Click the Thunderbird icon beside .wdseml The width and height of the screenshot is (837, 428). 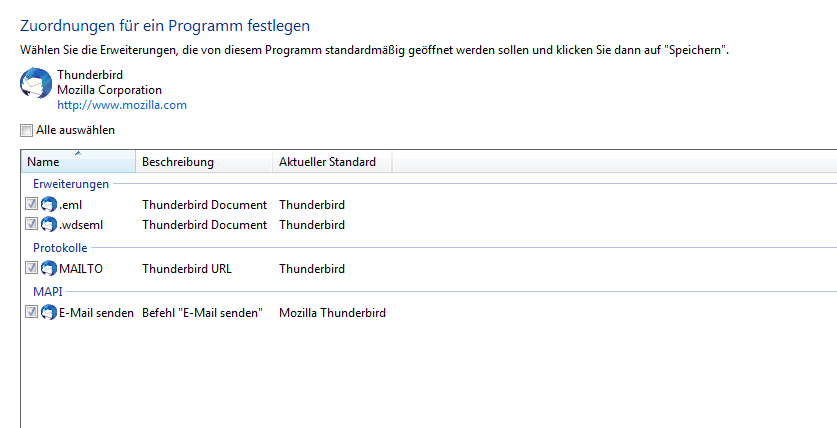(x=49, y=225)
